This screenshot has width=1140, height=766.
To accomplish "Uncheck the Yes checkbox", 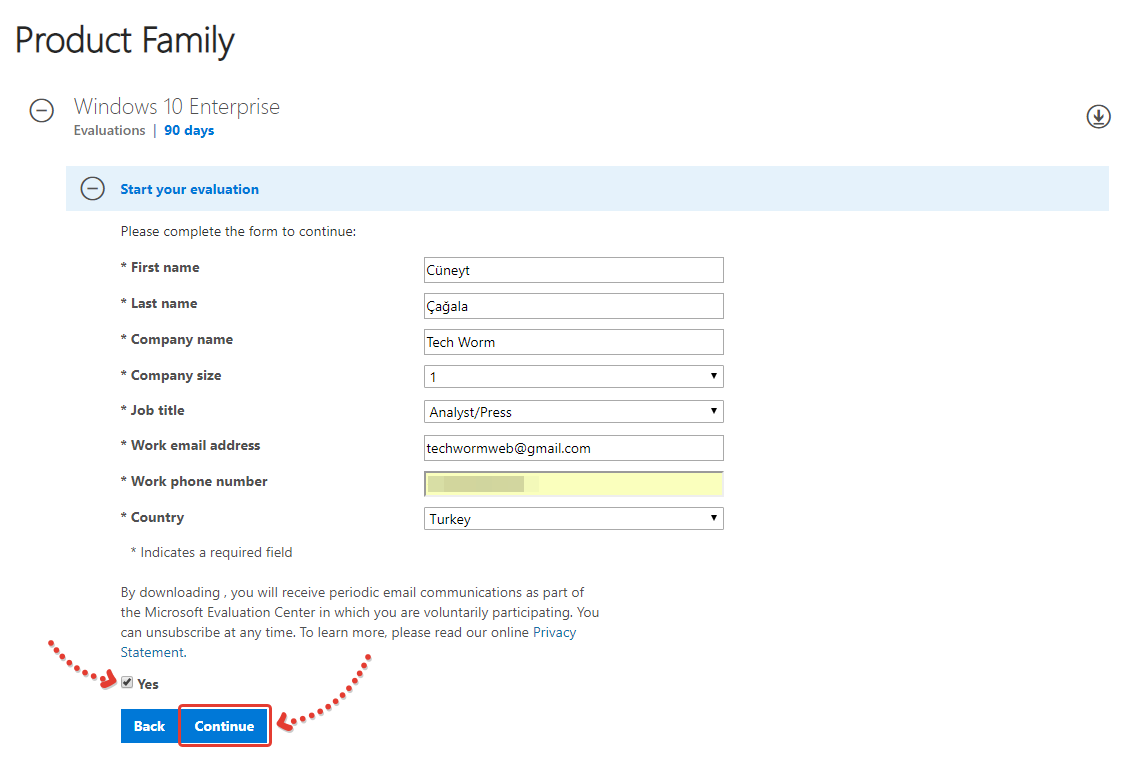I will tap(127, 683).
